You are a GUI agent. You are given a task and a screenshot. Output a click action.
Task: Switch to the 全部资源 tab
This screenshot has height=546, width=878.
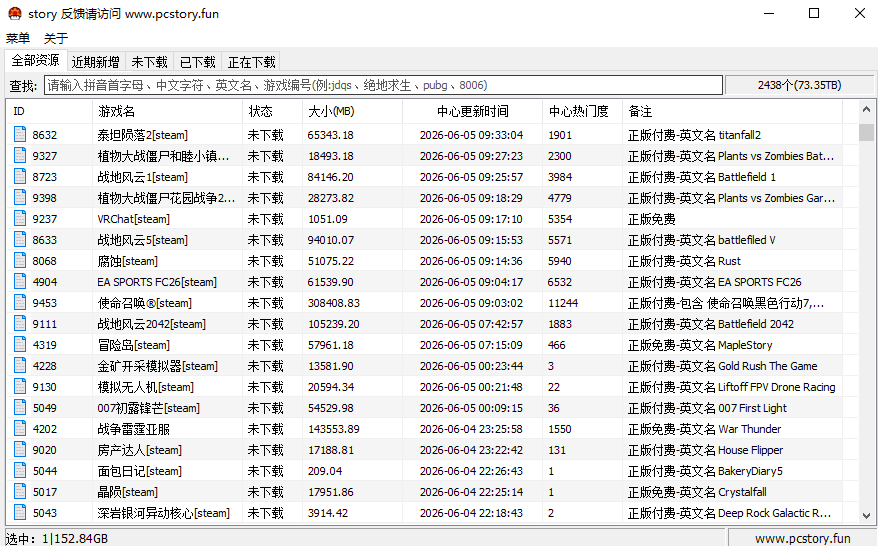[x=35, y=60]
